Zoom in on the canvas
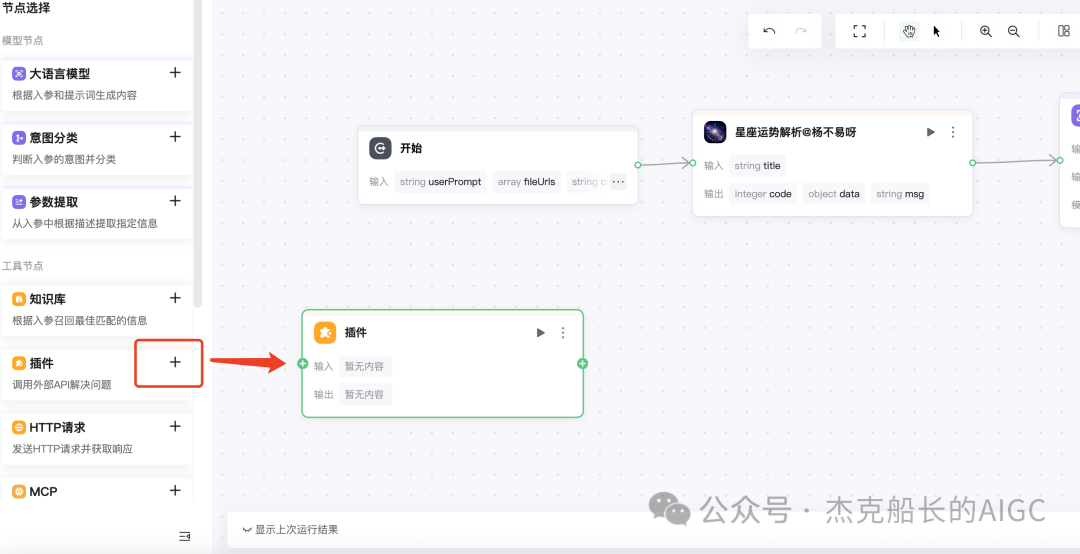The width and height of the screenshot is (1080, 554). [986, 31]
